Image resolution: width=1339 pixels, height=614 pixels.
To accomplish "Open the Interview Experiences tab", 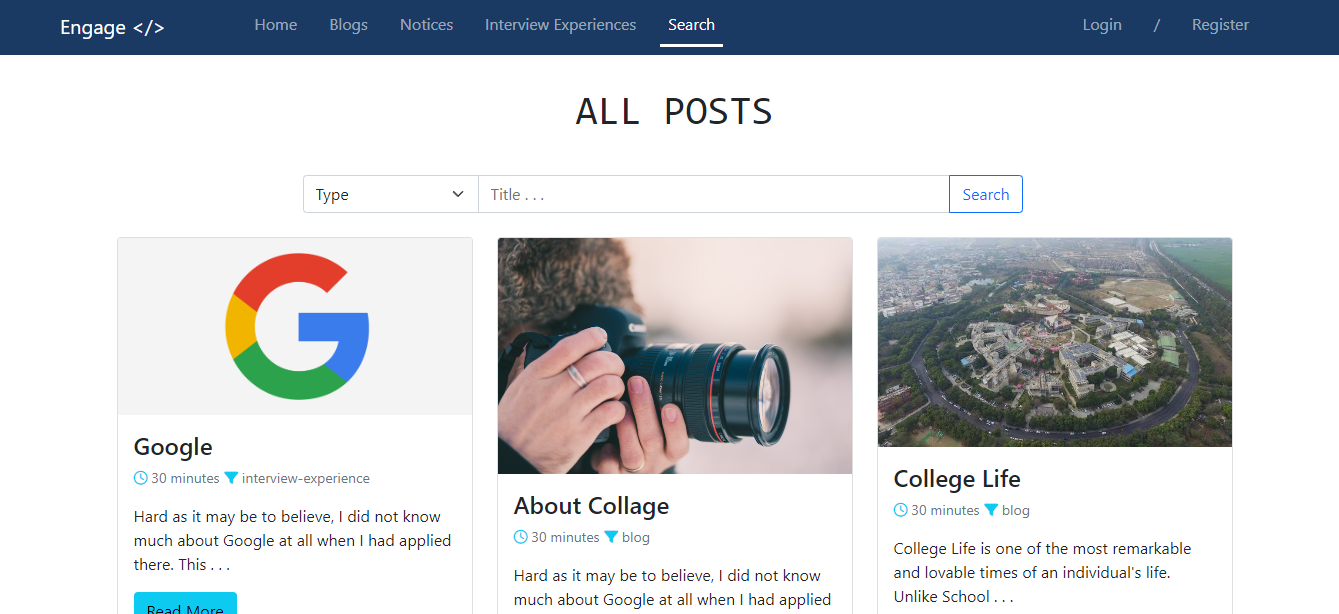I will [x=560, y=24].
